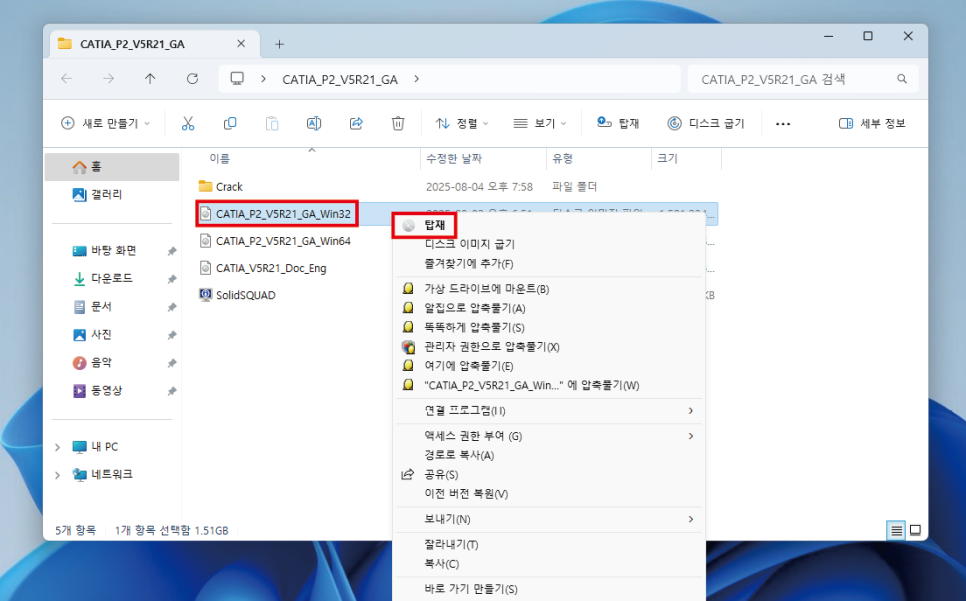Close the CATIA_P2_V5R21_GA tab
This screenshot has height=601, width=966.
point(241,44)
